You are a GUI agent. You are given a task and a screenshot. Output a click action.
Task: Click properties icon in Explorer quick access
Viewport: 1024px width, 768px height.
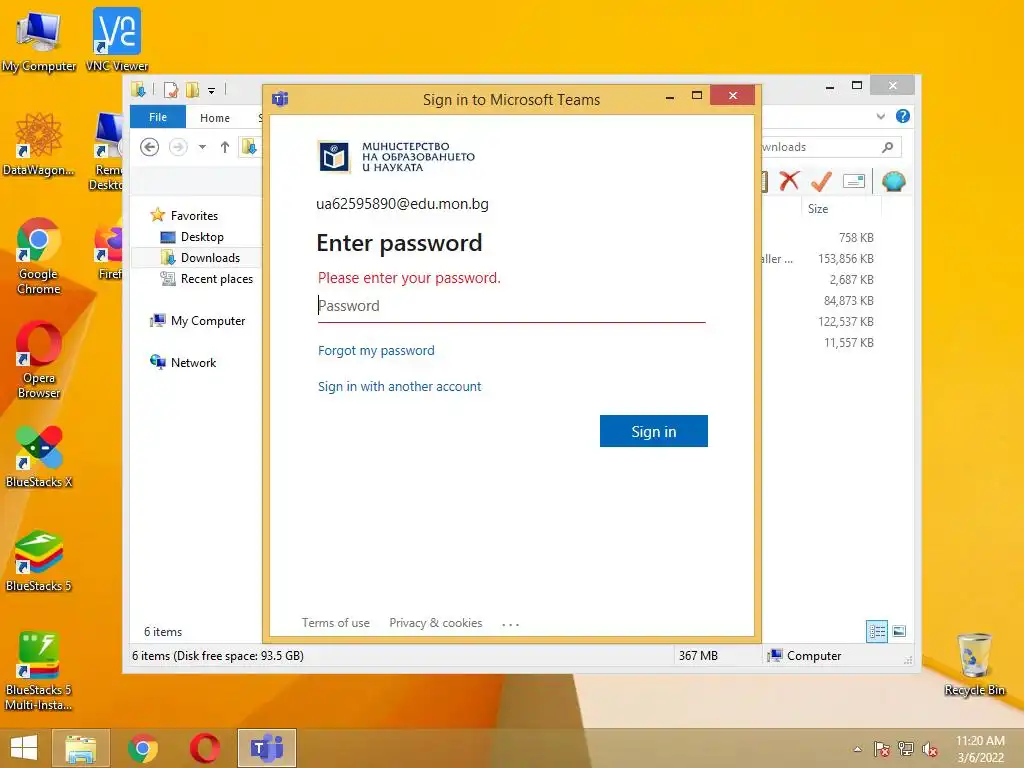tap(171, 89)
